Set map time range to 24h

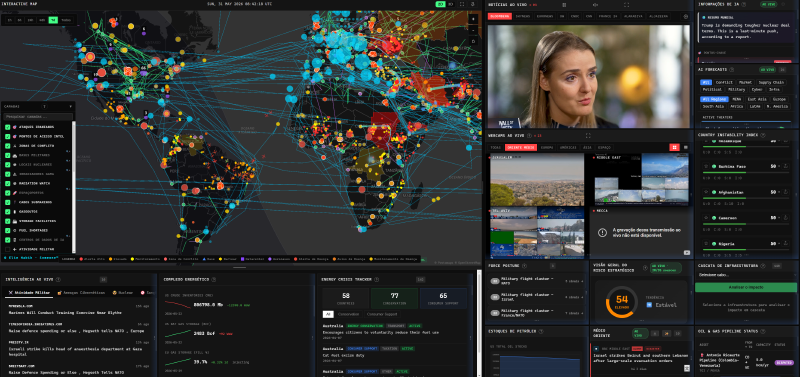pos(30,20)
